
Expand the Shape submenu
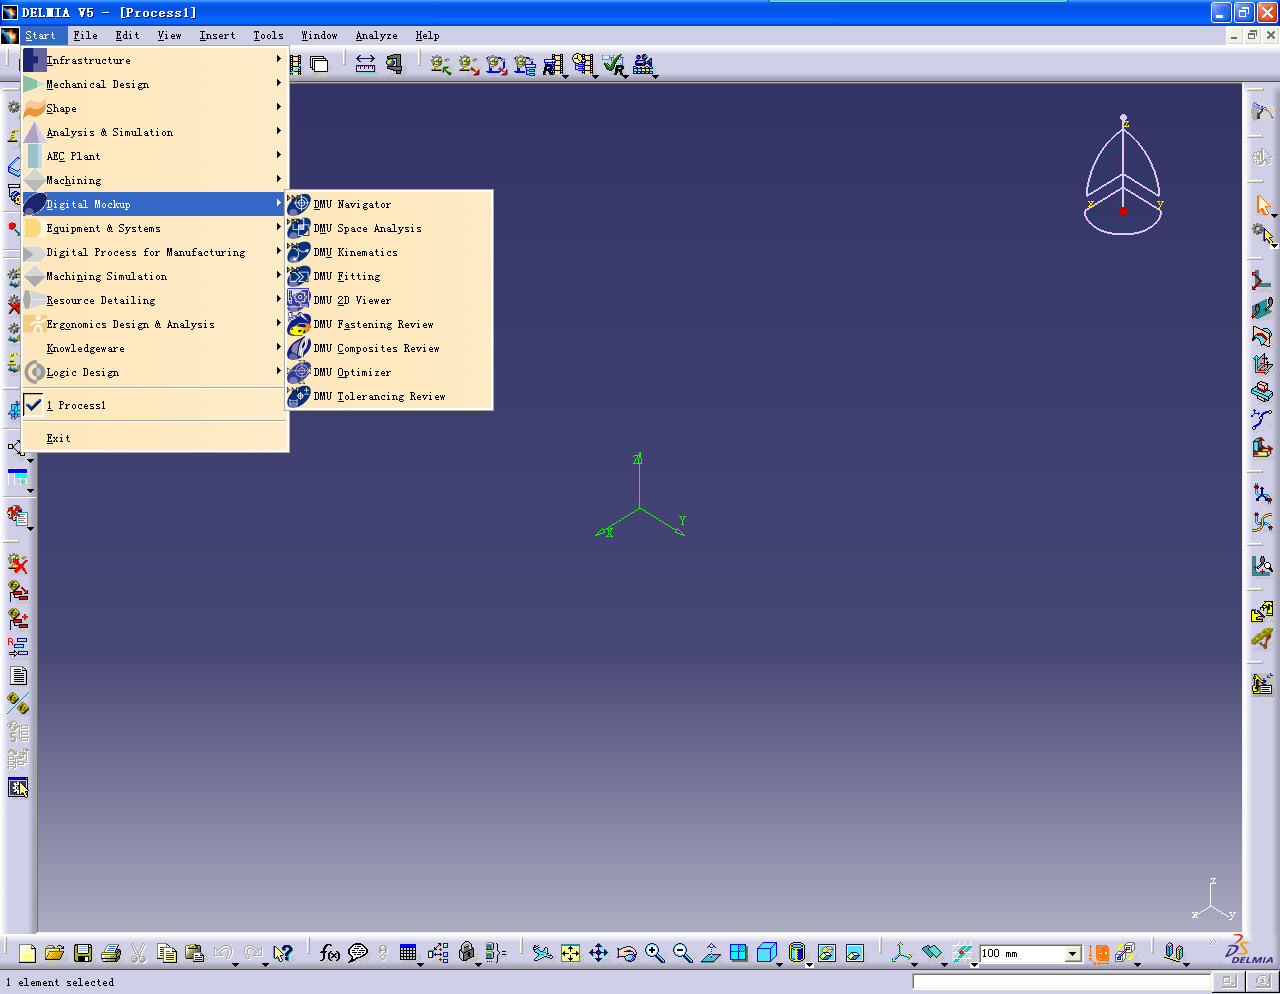[155, 108]
